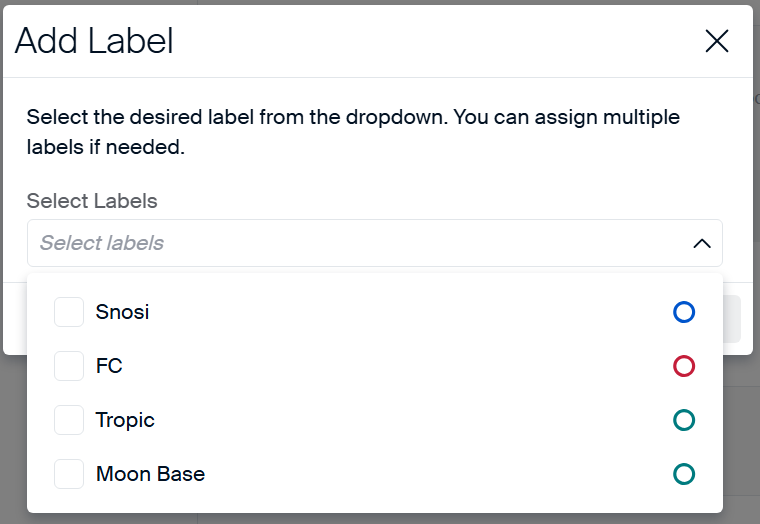The height and width of the screenshot is (524, 760).
Task: Click the red circle icon for FC
Action: (x=684, y=366)
